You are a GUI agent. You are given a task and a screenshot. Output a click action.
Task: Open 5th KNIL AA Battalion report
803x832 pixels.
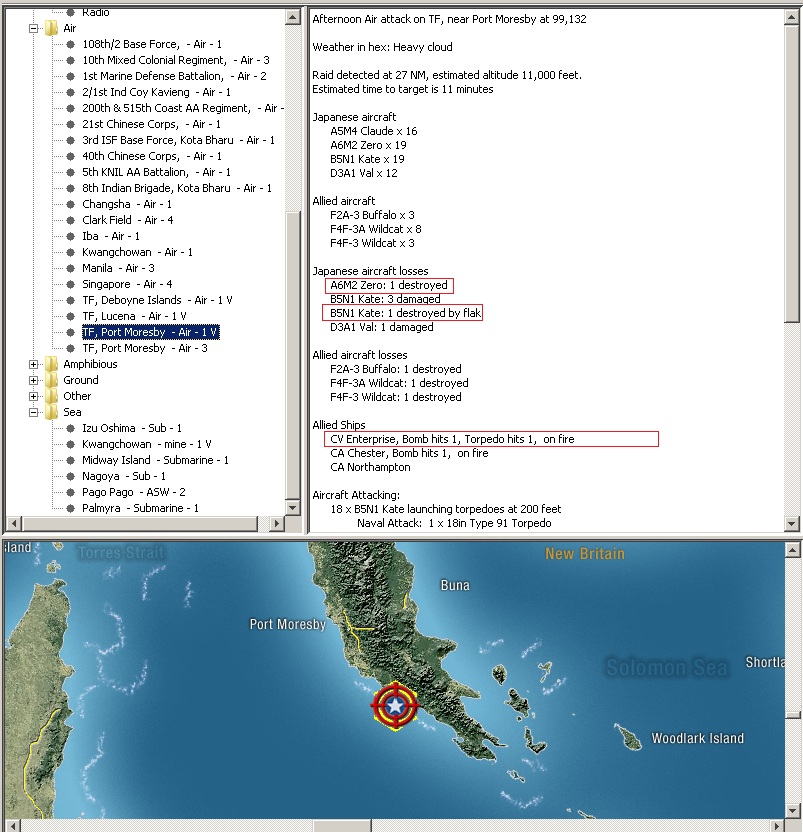pos(157,172)
